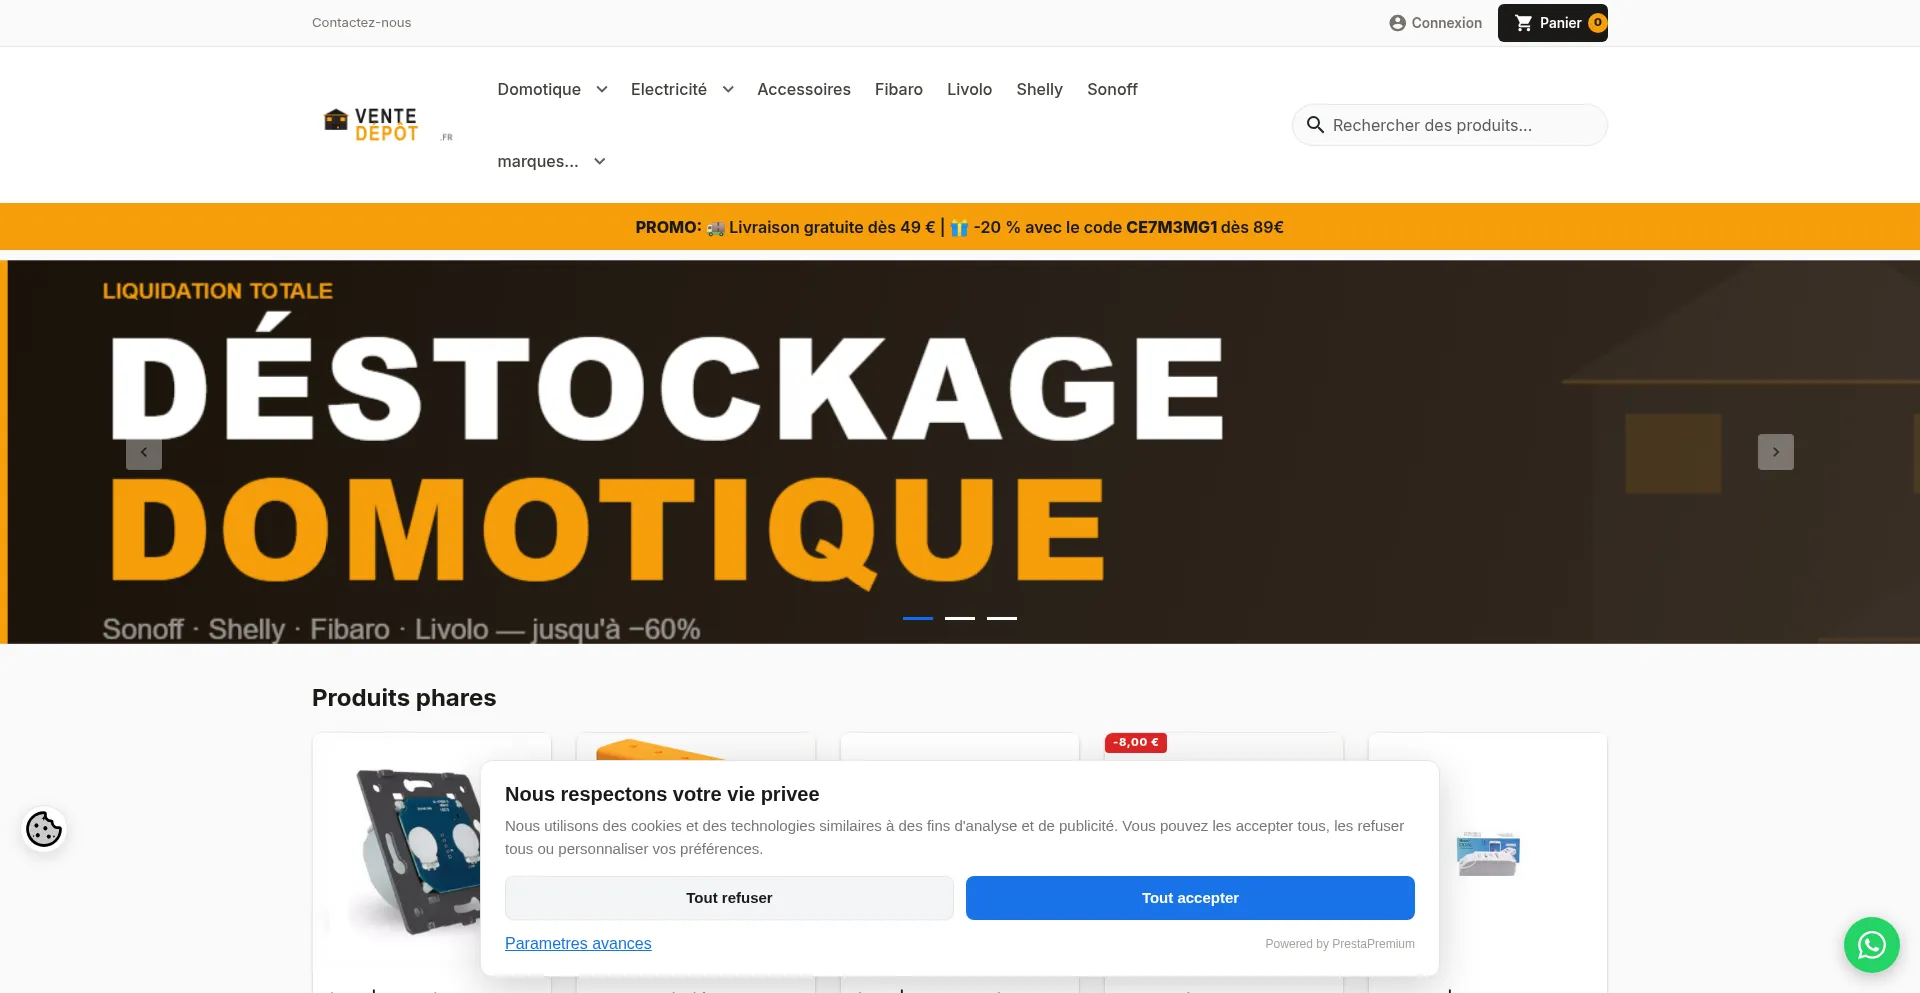Open the Fibaro brand page
Screen dimensions: 1920x993
point(899,89)
